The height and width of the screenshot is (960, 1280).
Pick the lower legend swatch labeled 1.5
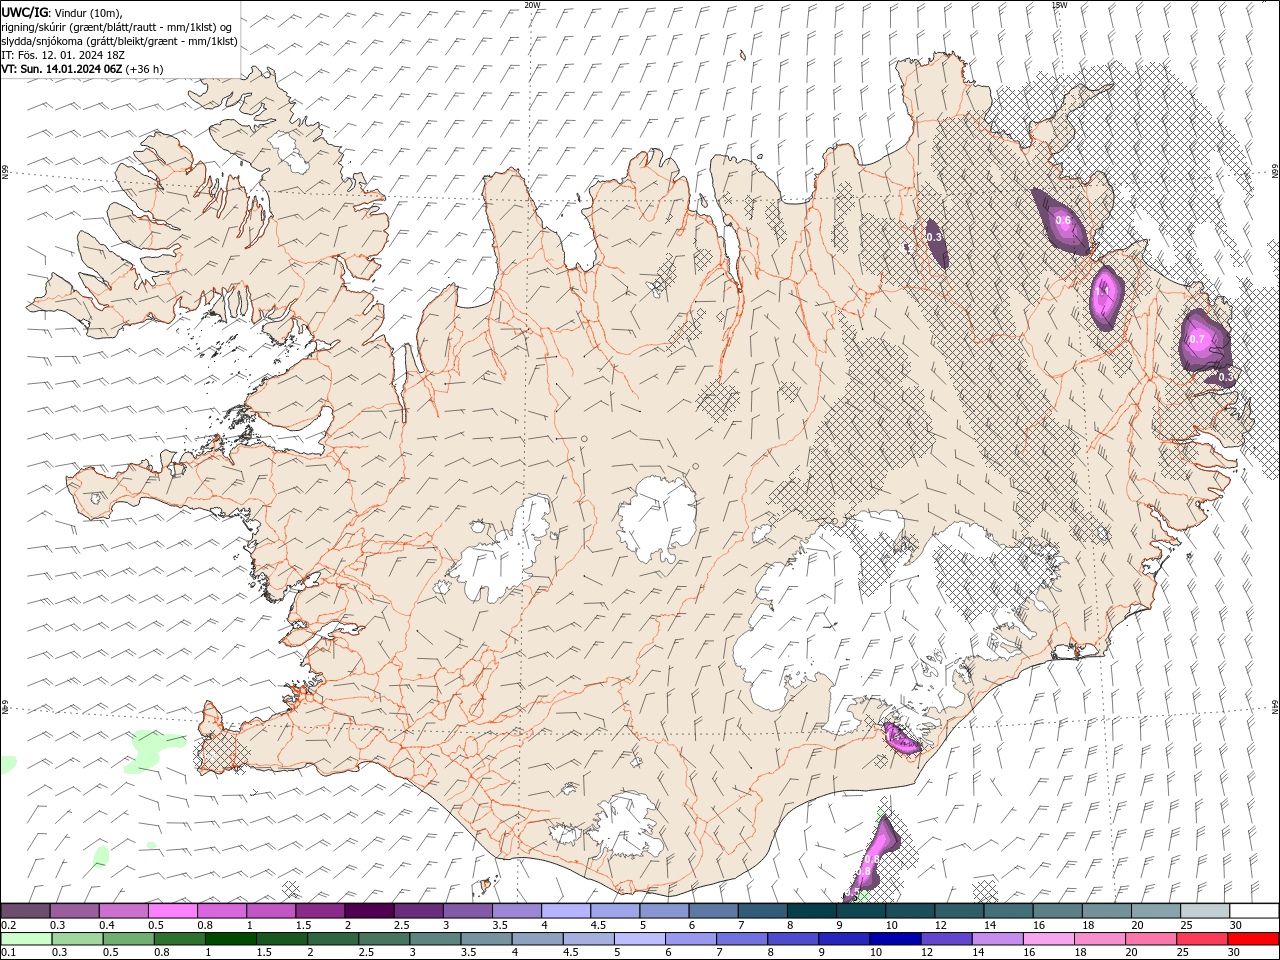coord(281,939)
